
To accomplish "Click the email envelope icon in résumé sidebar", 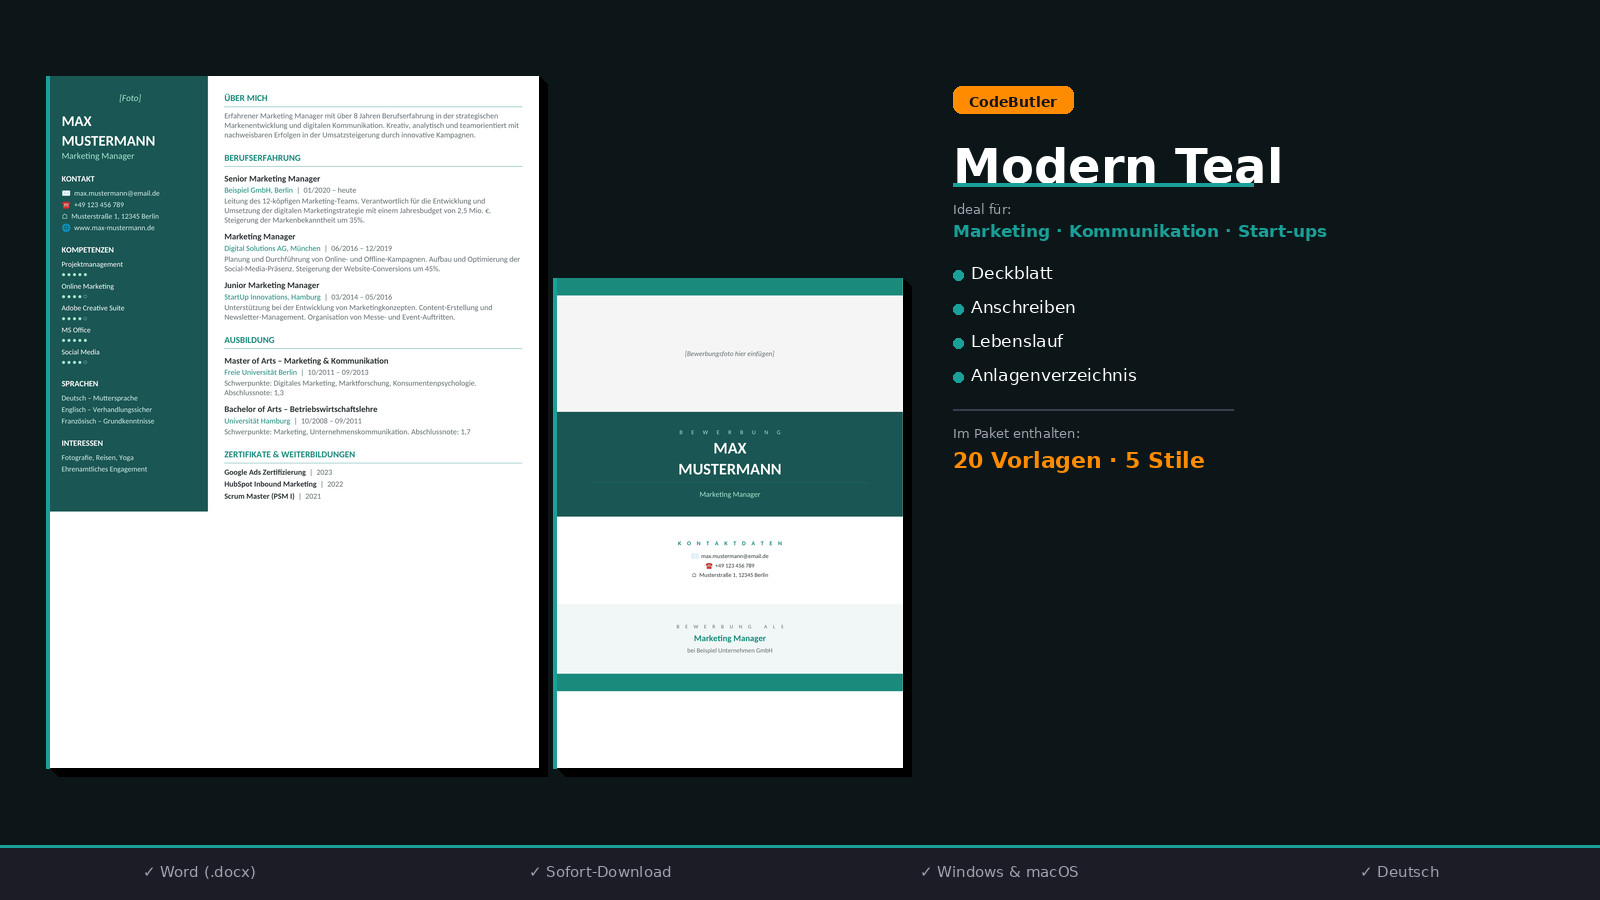I will pos(66,193).
